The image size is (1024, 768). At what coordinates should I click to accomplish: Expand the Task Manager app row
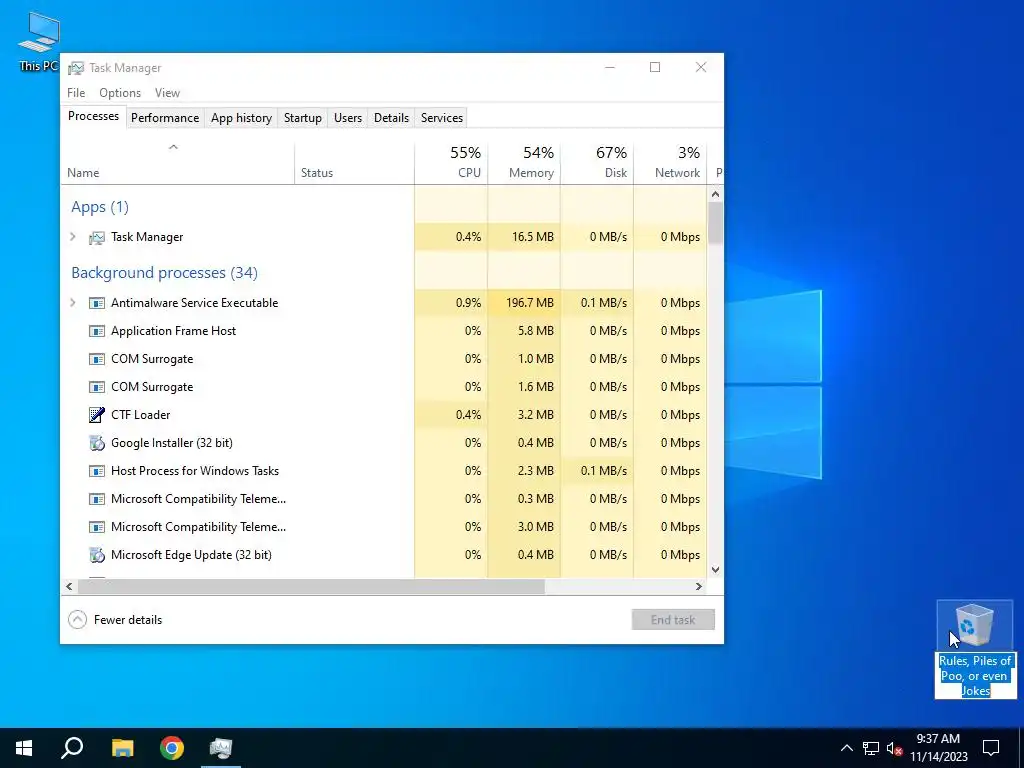[73, 237]
